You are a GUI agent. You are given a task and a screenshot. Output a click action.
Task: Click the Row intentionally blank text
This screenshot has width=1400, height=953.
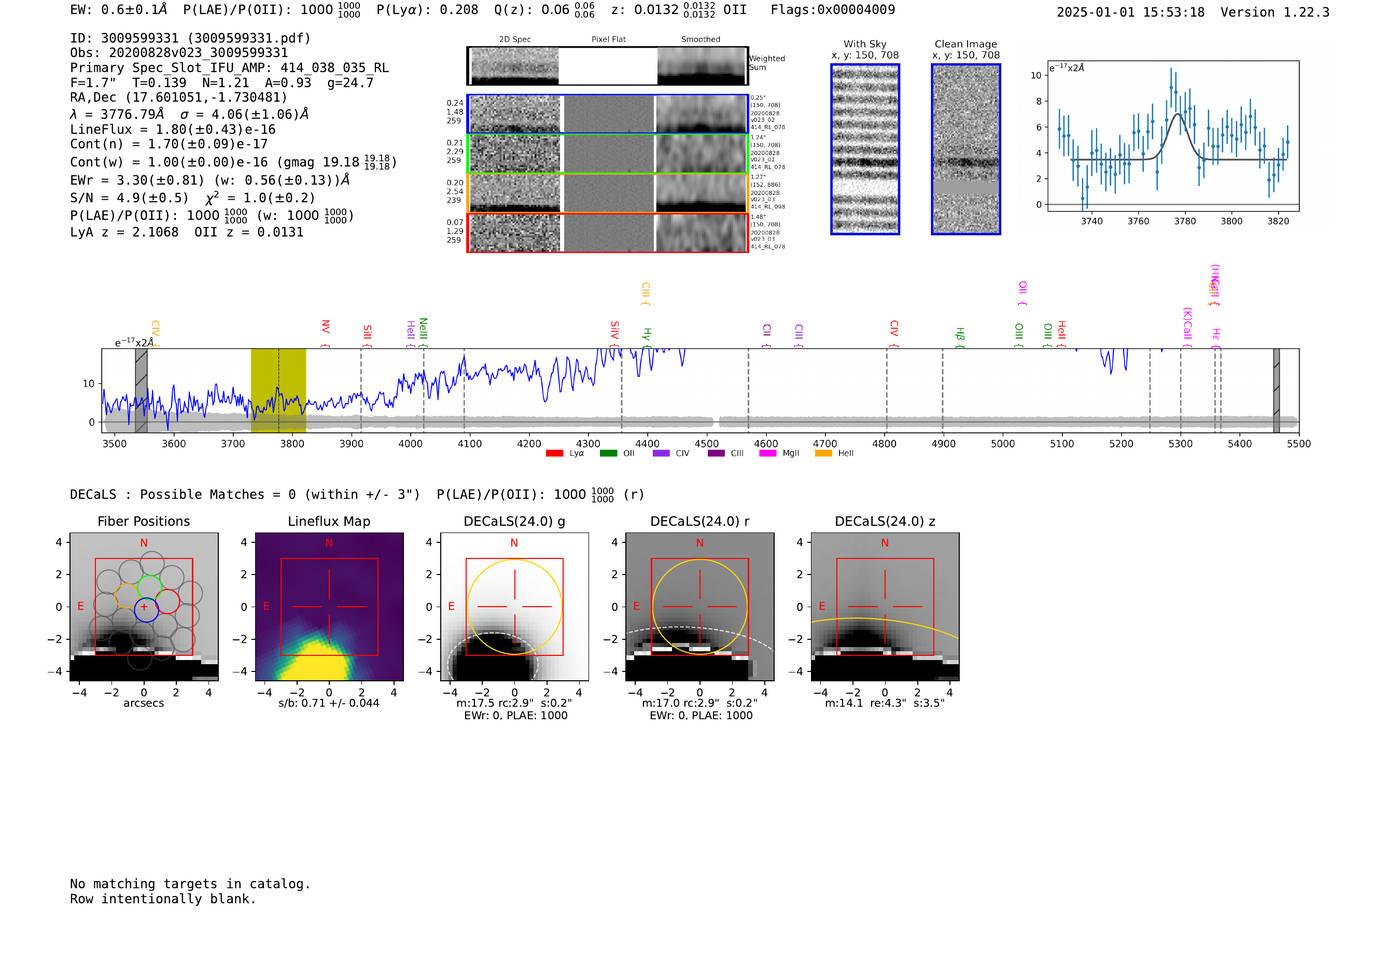click(163, 899)
